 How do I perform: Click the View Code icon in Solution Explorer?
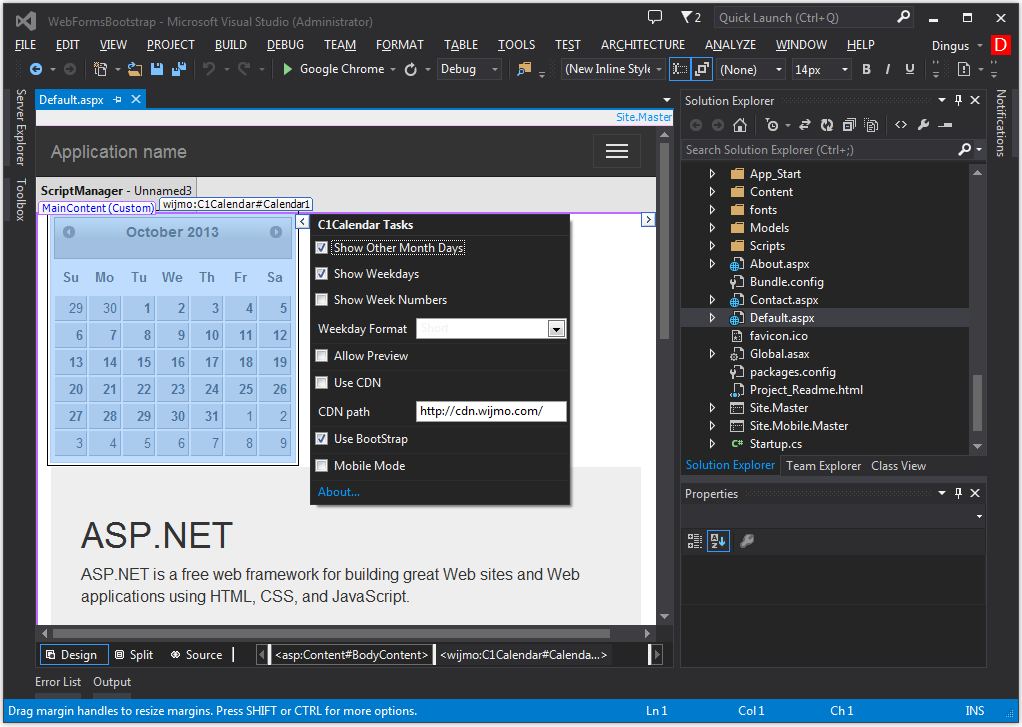pos(901,125)
